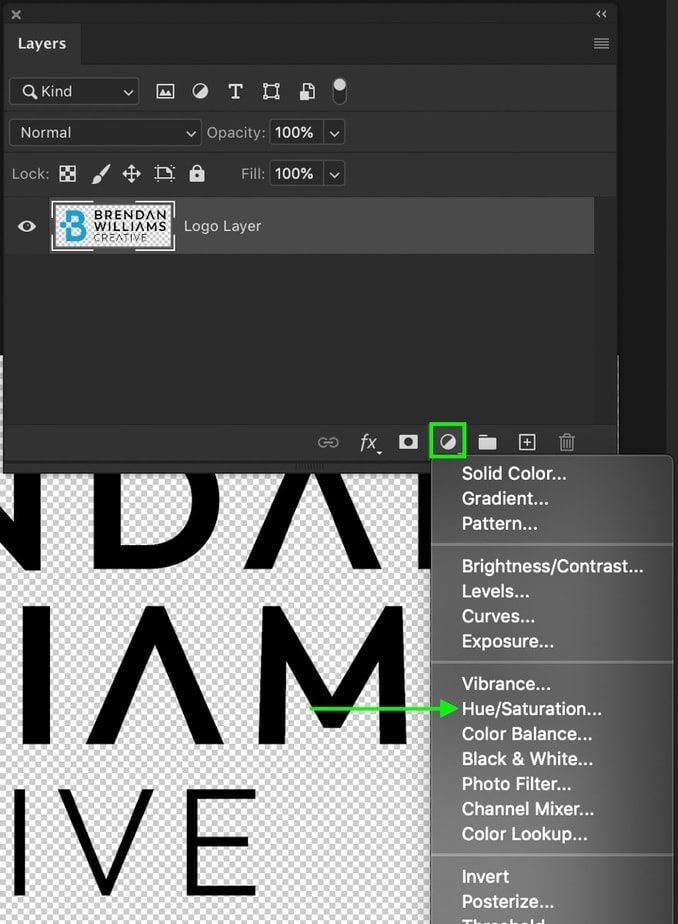Lock image pixels with brush icon
Screen dimensions: 678x924
(x=101, y=174)
